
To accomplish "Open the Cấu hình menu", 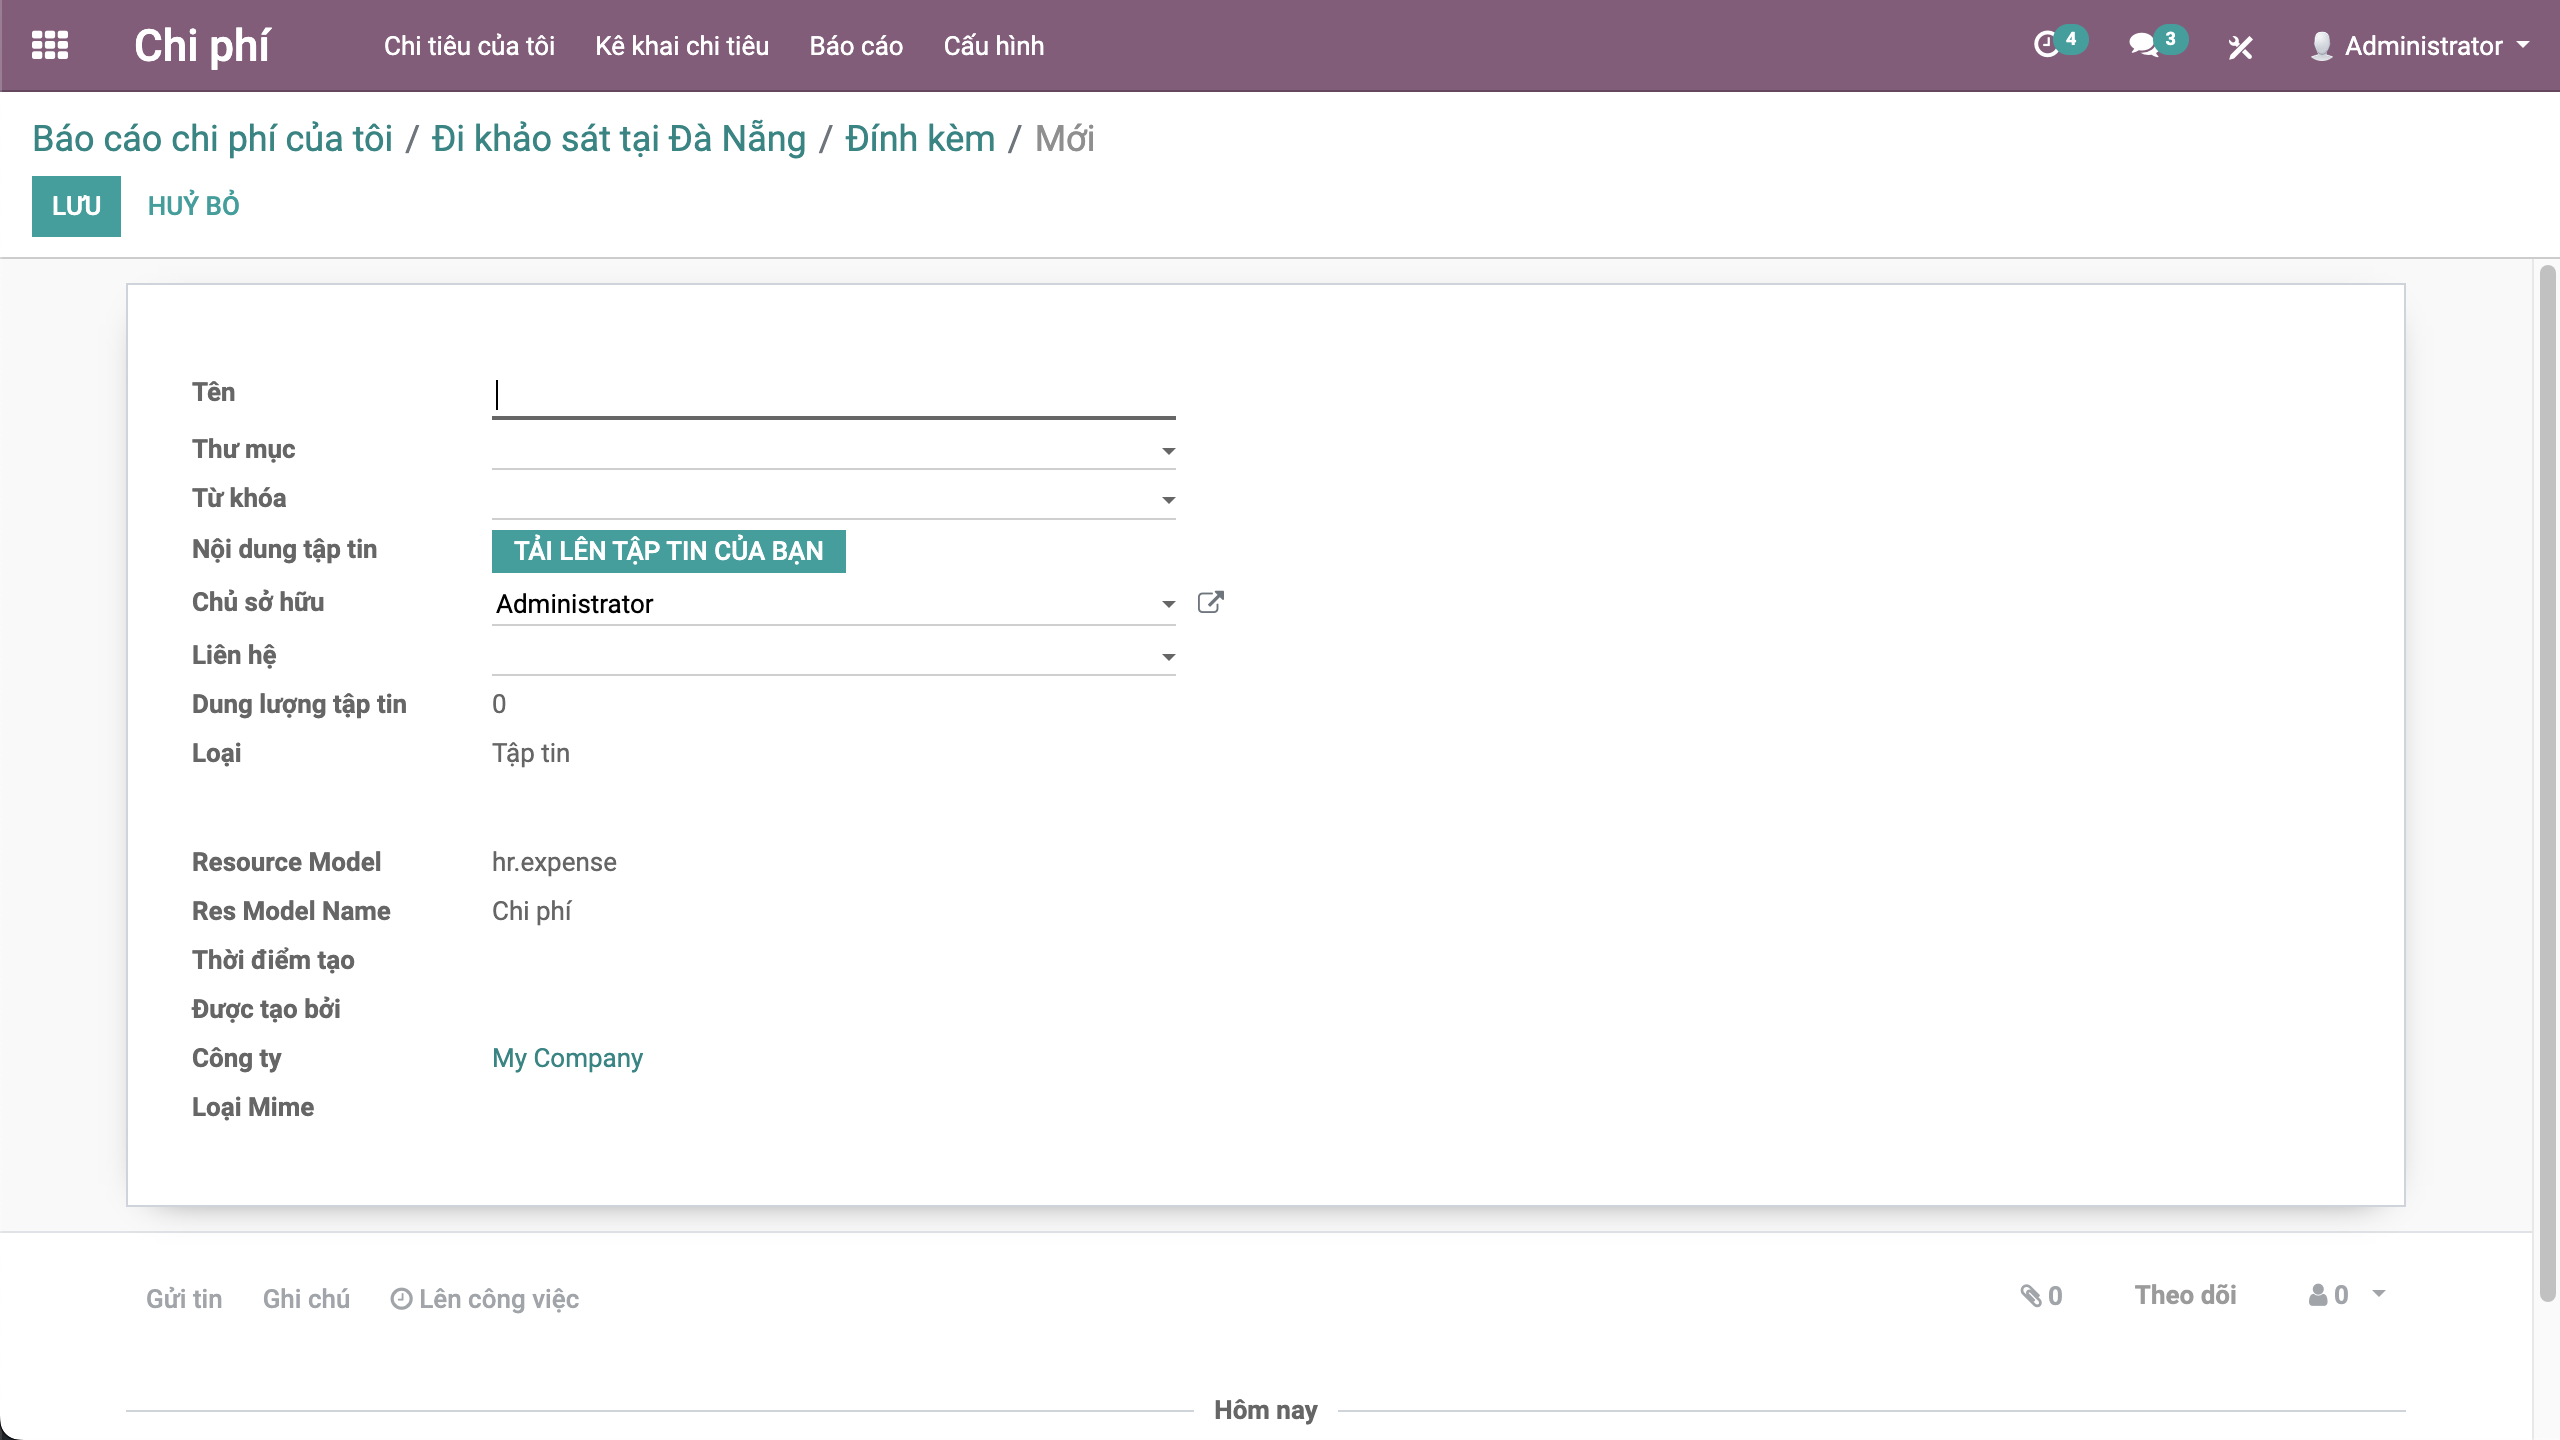I will coord(993,46).
